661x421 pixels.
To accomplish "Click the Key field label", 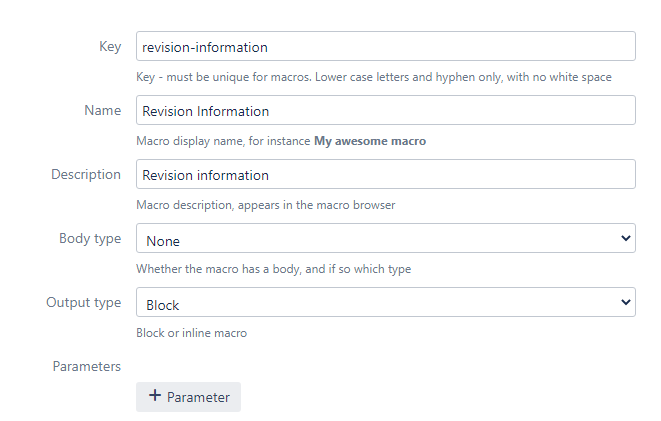I will click(110, 47).
